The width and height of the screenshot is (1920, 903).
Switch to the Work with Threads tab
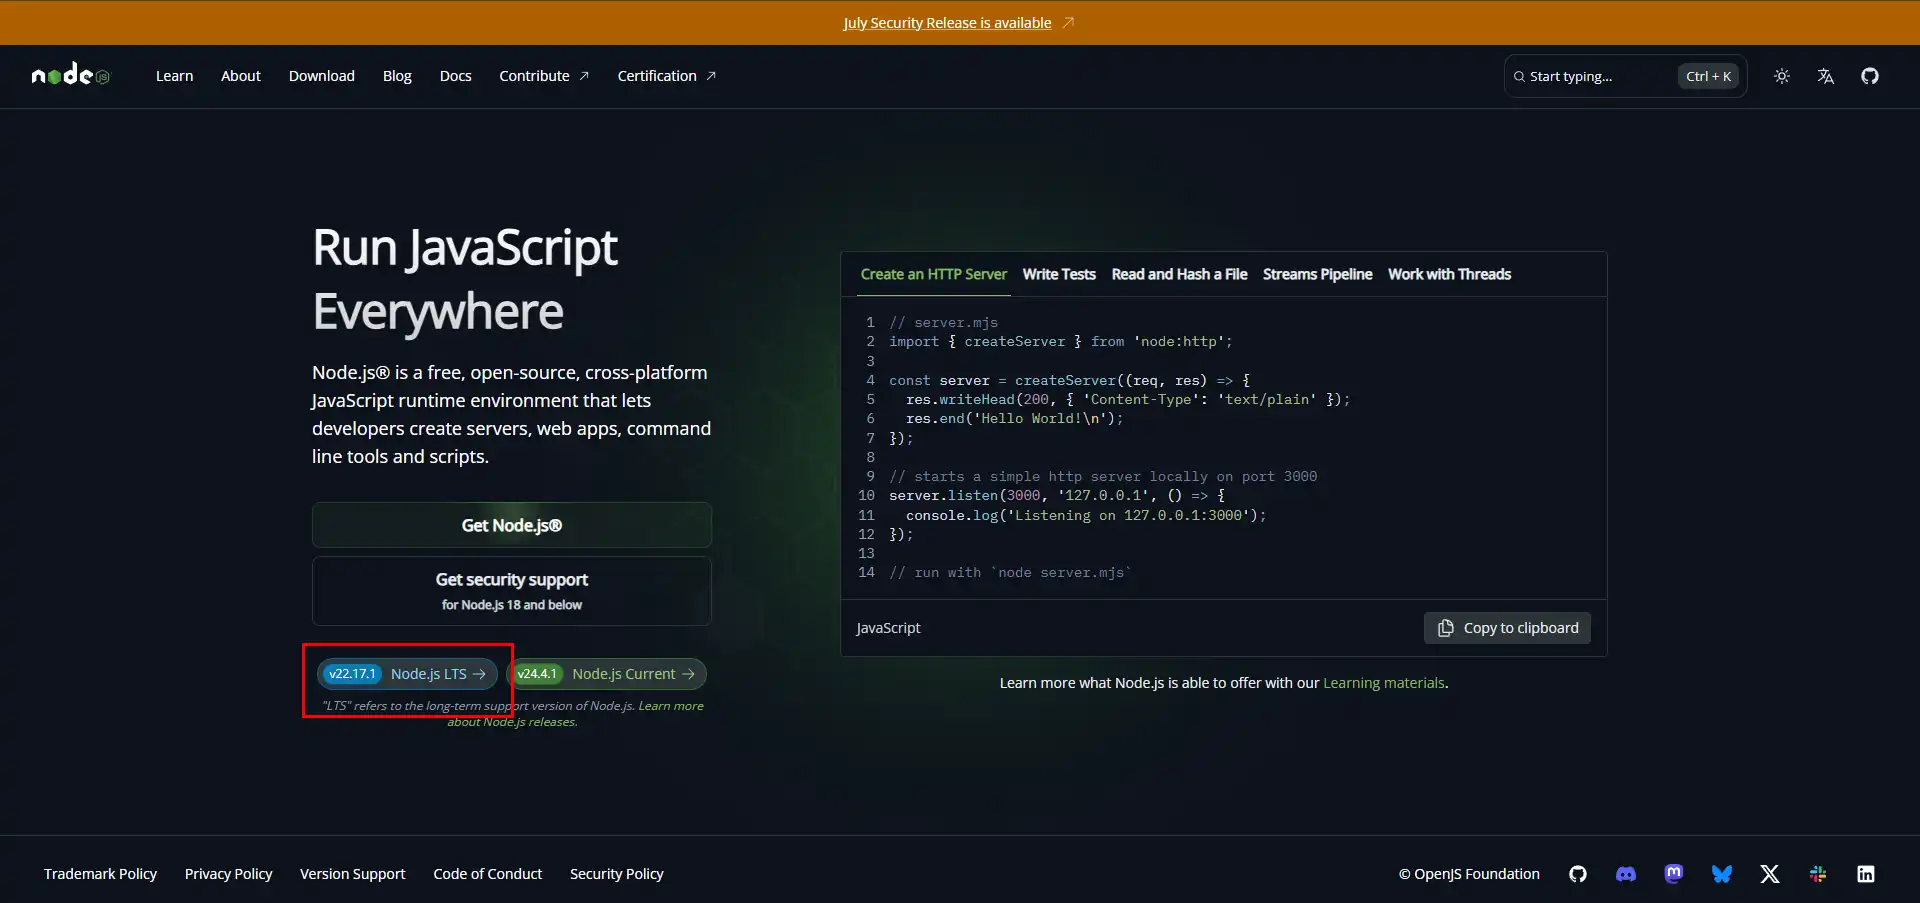click(x=1450, y=273)
